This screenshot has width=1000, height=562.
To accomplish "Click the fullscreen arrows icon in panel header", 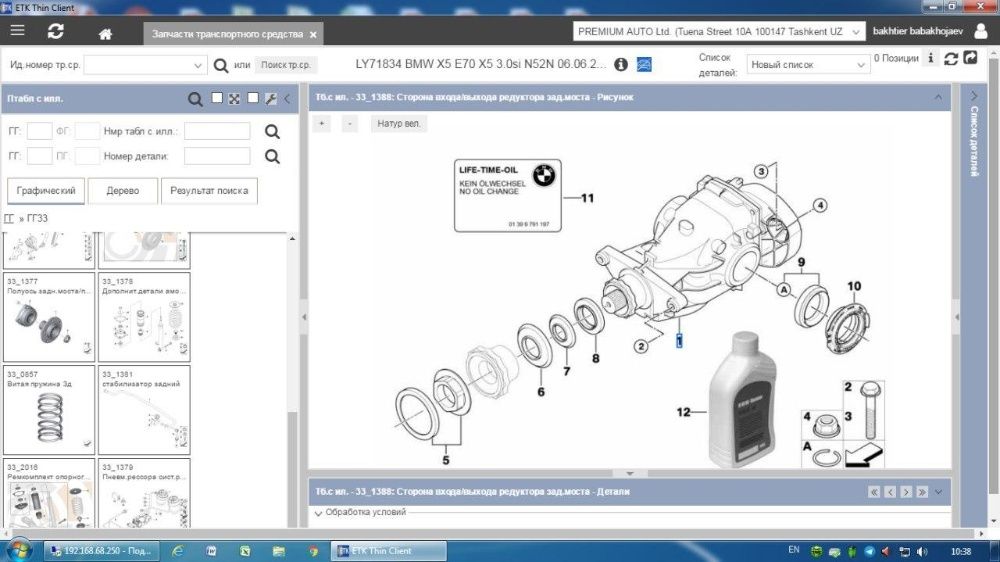I will [x=234, y=99].
